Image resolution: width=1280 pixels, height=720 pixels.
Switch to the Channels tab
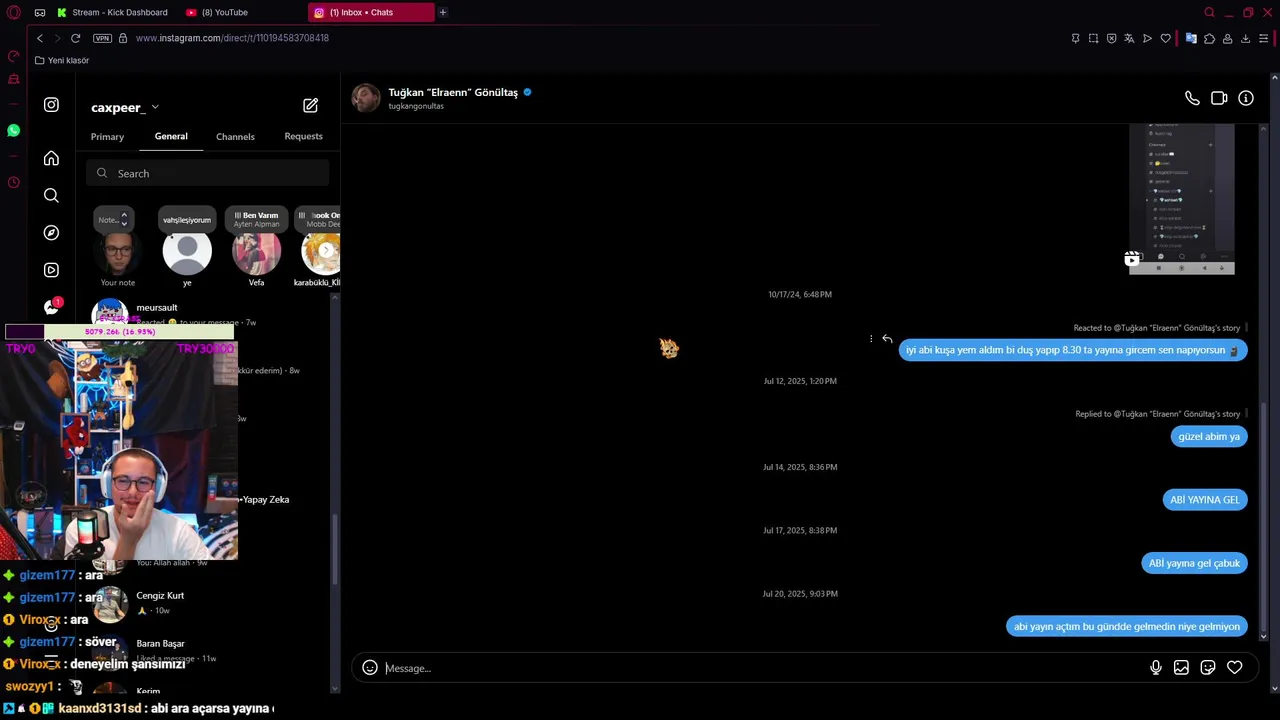pyautogui.click(x=235, y=137)
